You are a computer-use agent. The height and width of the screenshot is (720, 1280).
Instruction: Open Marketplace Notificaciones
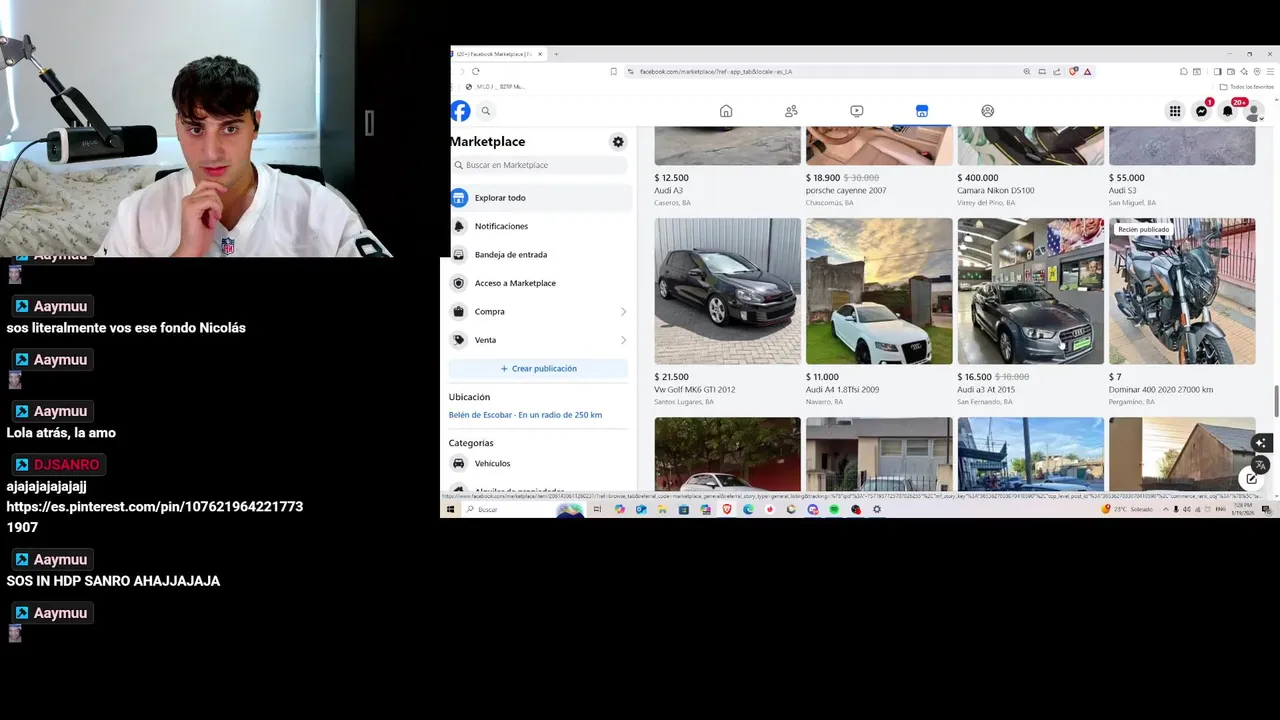coord(540,226)
